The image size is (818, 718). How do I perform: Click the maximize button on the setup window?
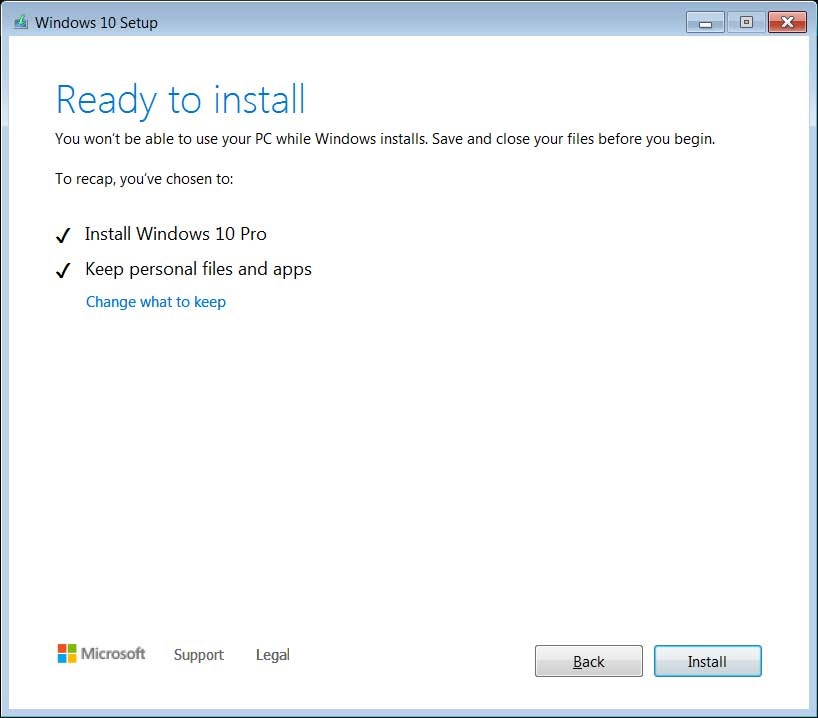(x=746, y=21)
